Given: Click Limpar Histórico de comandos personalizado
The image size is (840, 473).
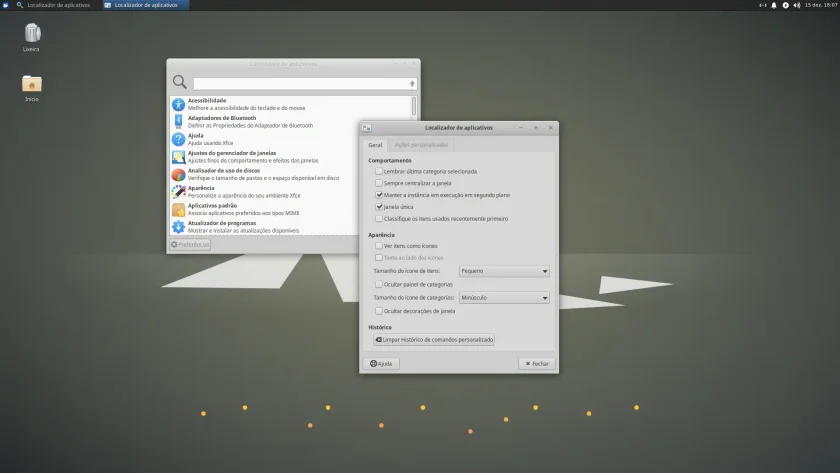Looking at the screenshot, I should tap(434, 340).
